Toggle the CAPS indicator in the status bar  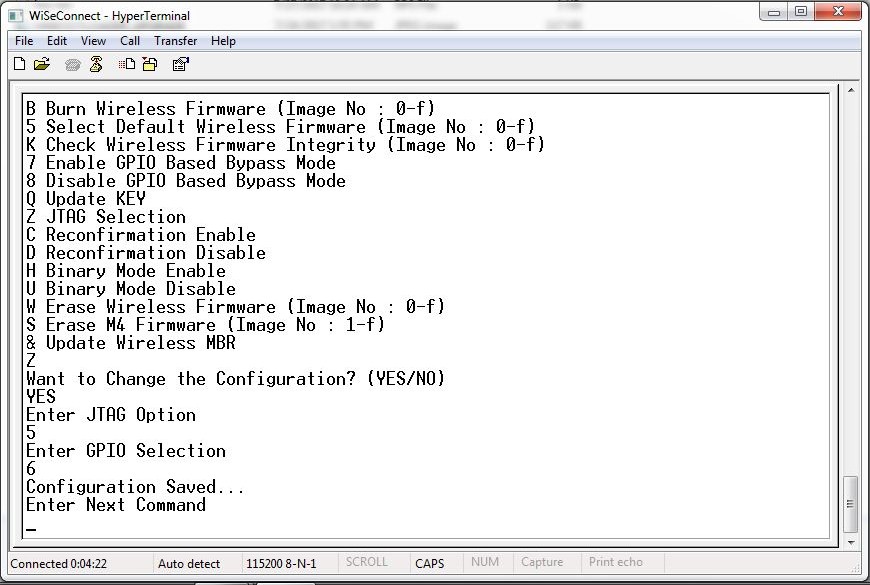pos(430,562)
